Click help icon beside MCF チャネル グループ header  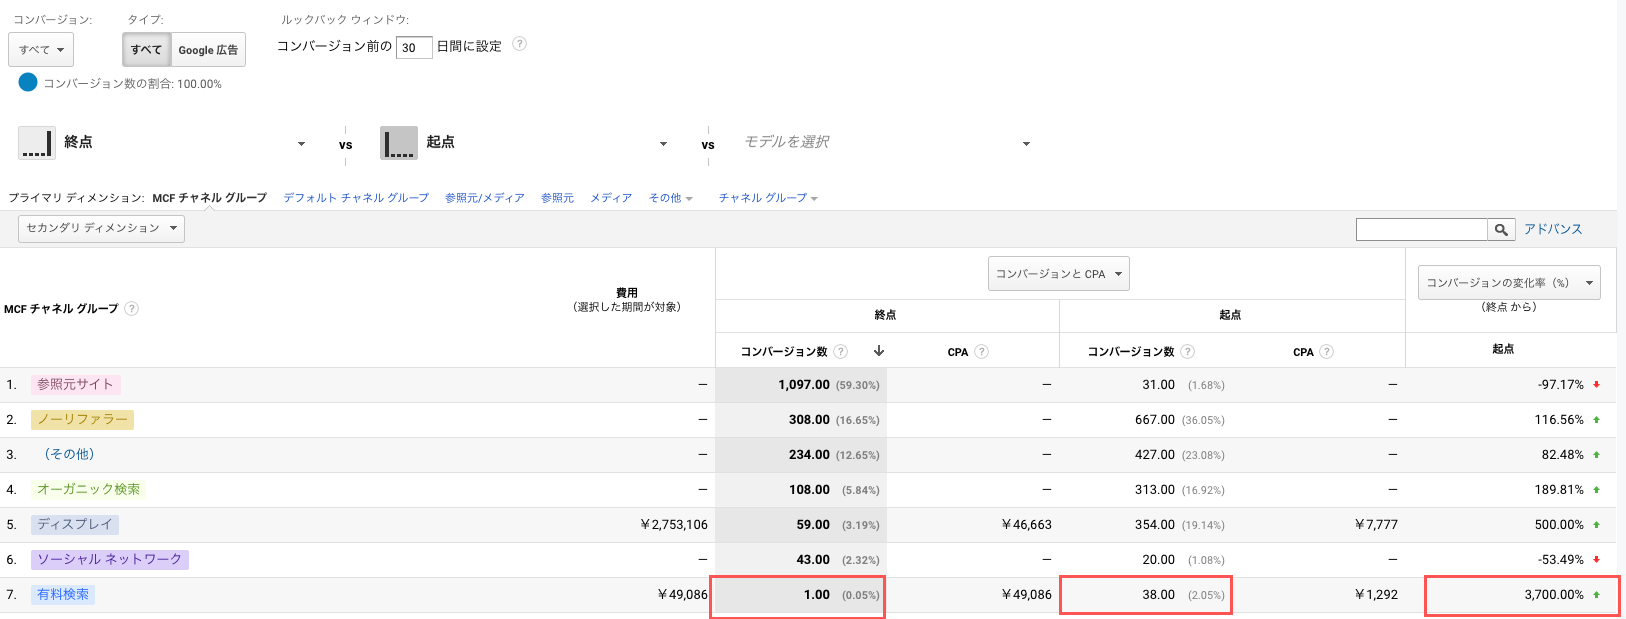(x=132, y=309)
